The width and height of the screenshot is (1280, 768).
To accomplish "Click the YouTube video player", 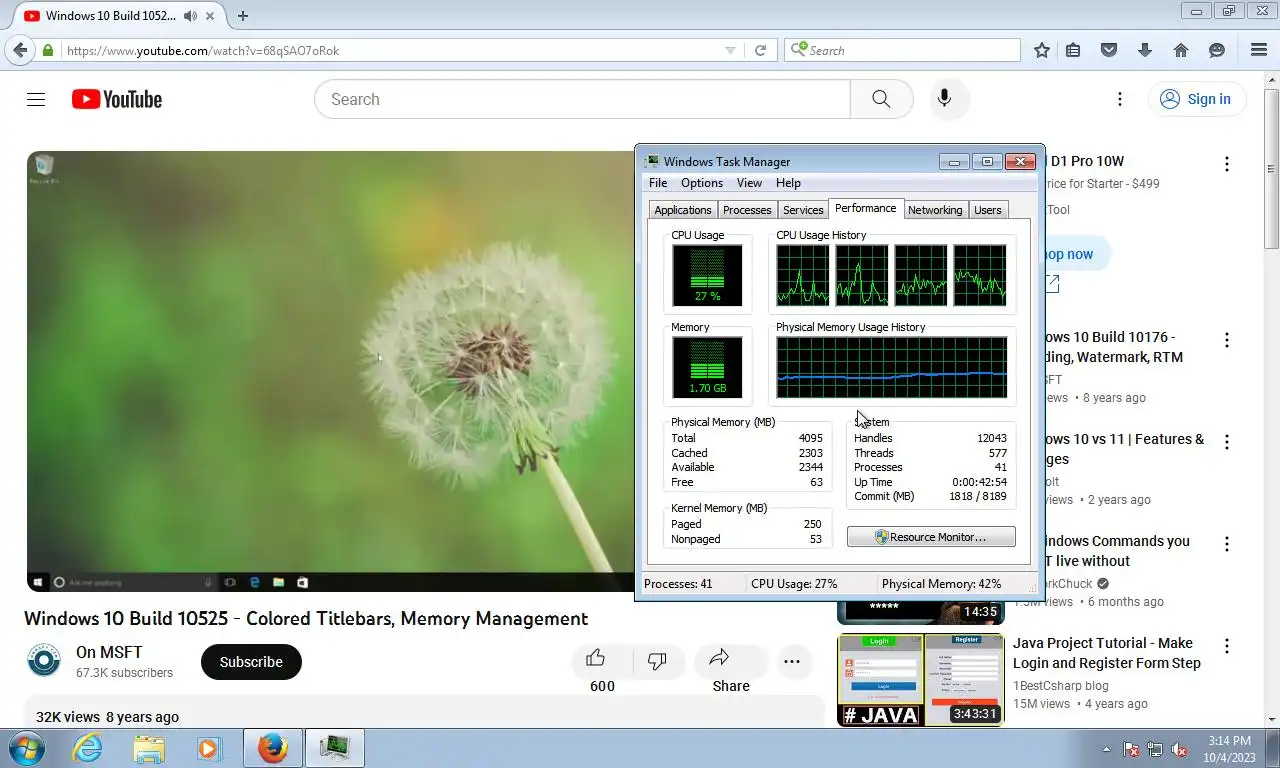I will [x=330, y=371].
